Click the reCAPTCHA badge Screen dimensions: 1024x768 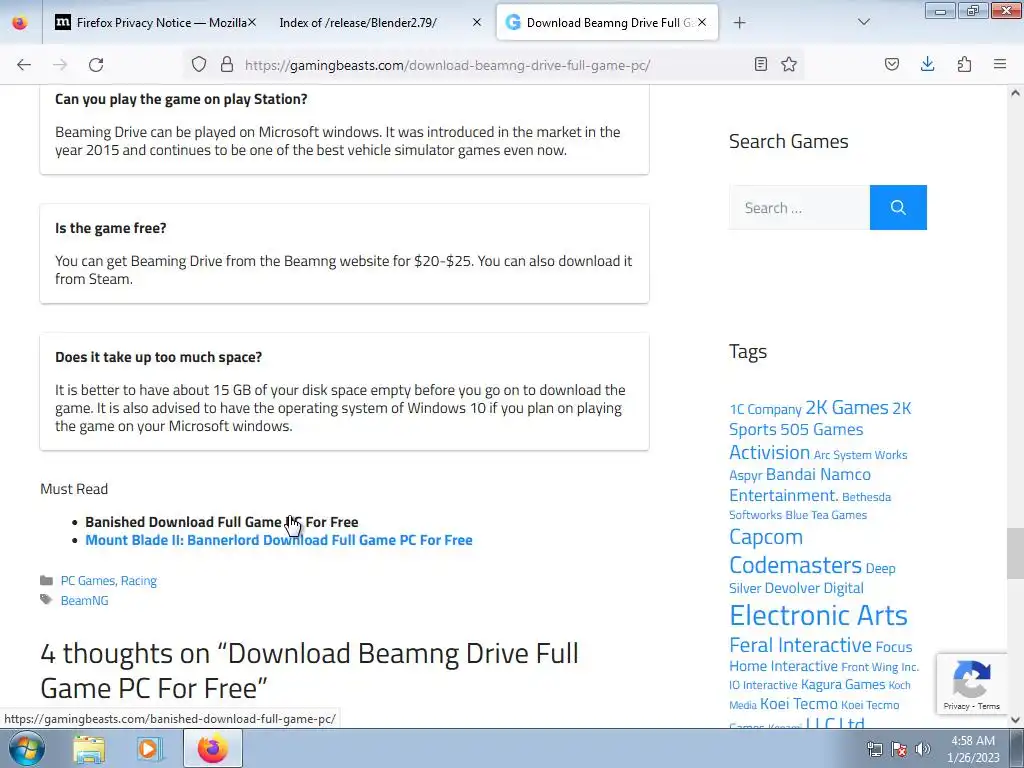(x=972, y=683)
